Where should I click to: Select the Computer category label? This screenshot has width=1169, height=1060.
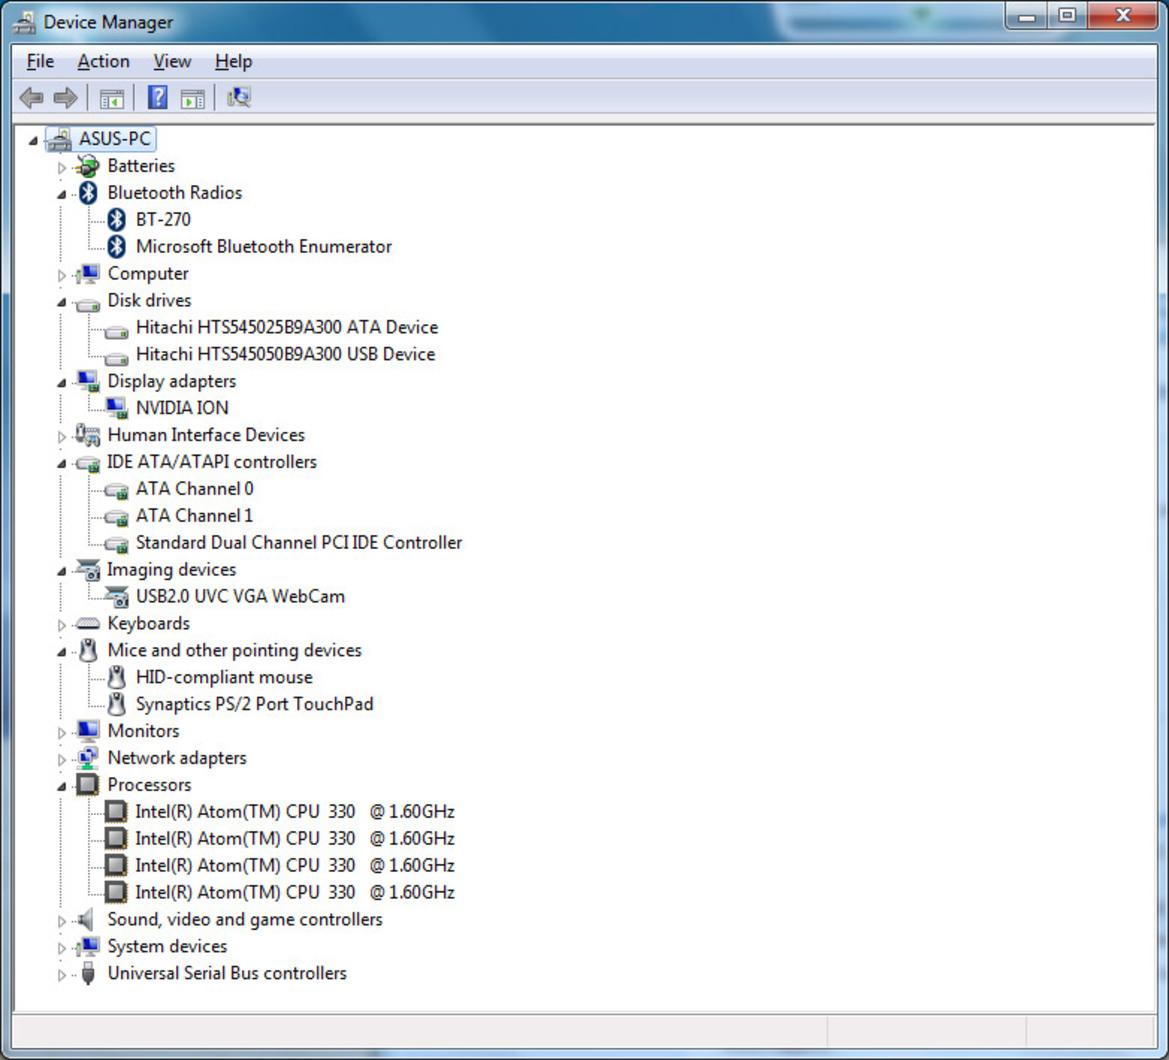coord(148,274)
